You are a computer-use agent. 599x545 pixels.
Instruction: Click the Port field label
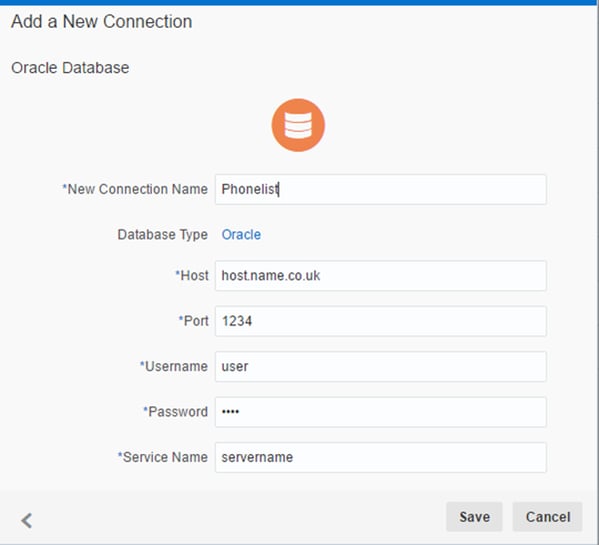tap(194, 321)
